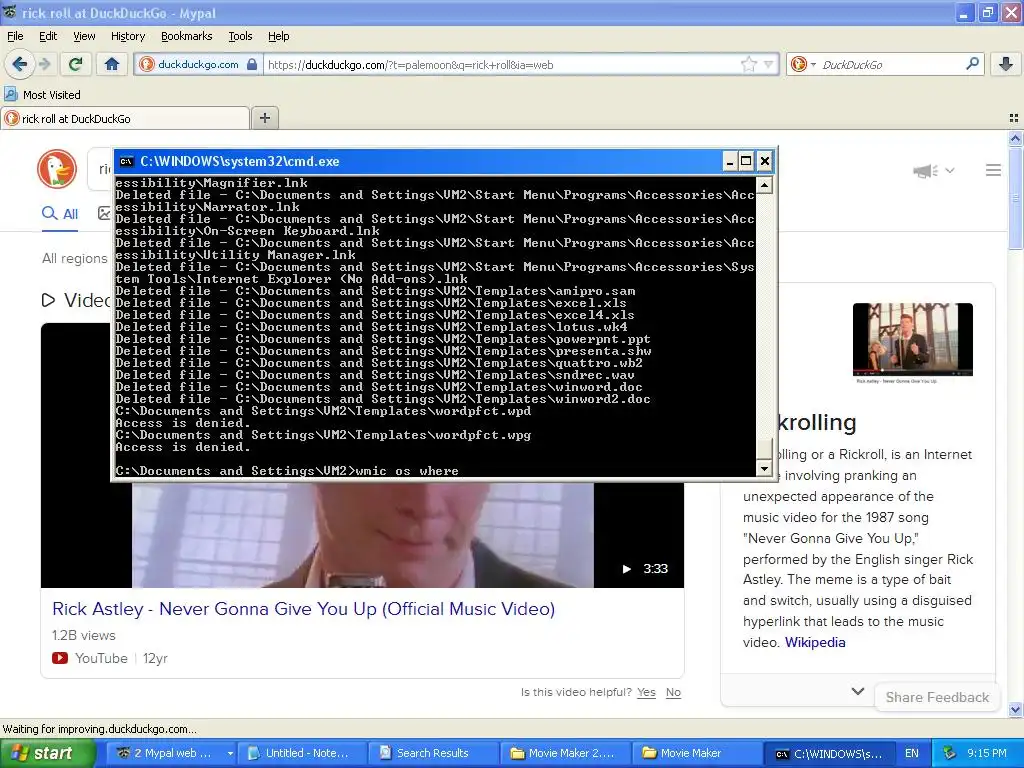Screen dimensions: 1024x768
Task: Open the All regions filter
Action: pyautogui.click(x=74, y=258)
